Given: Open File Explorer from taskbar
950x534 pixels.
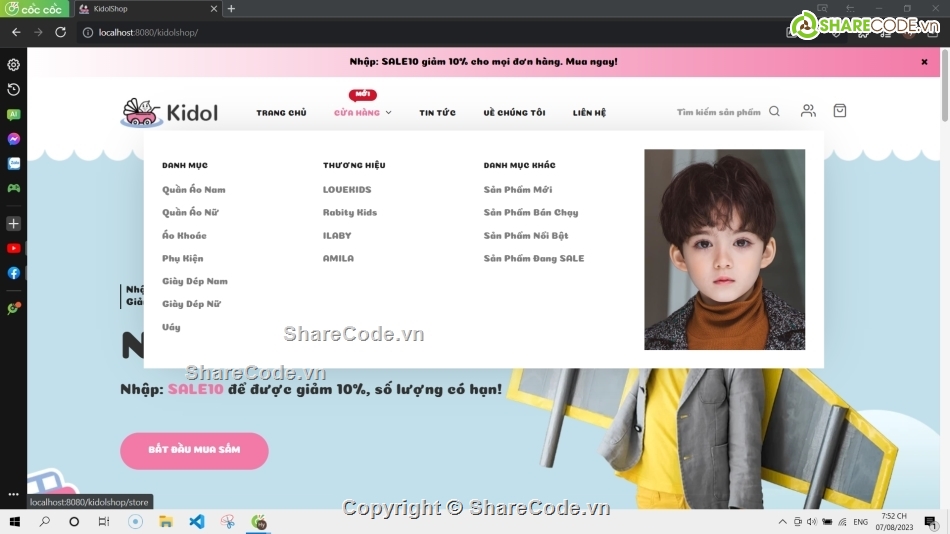Looking at the screenshot, I should point(165,522).
